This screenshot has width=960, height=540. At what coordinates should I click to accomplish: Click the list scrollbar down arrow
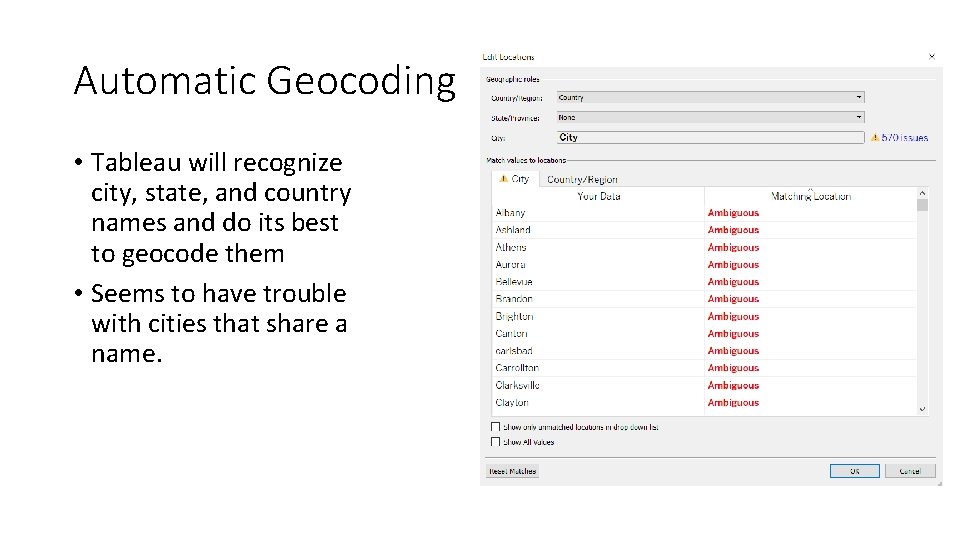click(x=922, y=409)
